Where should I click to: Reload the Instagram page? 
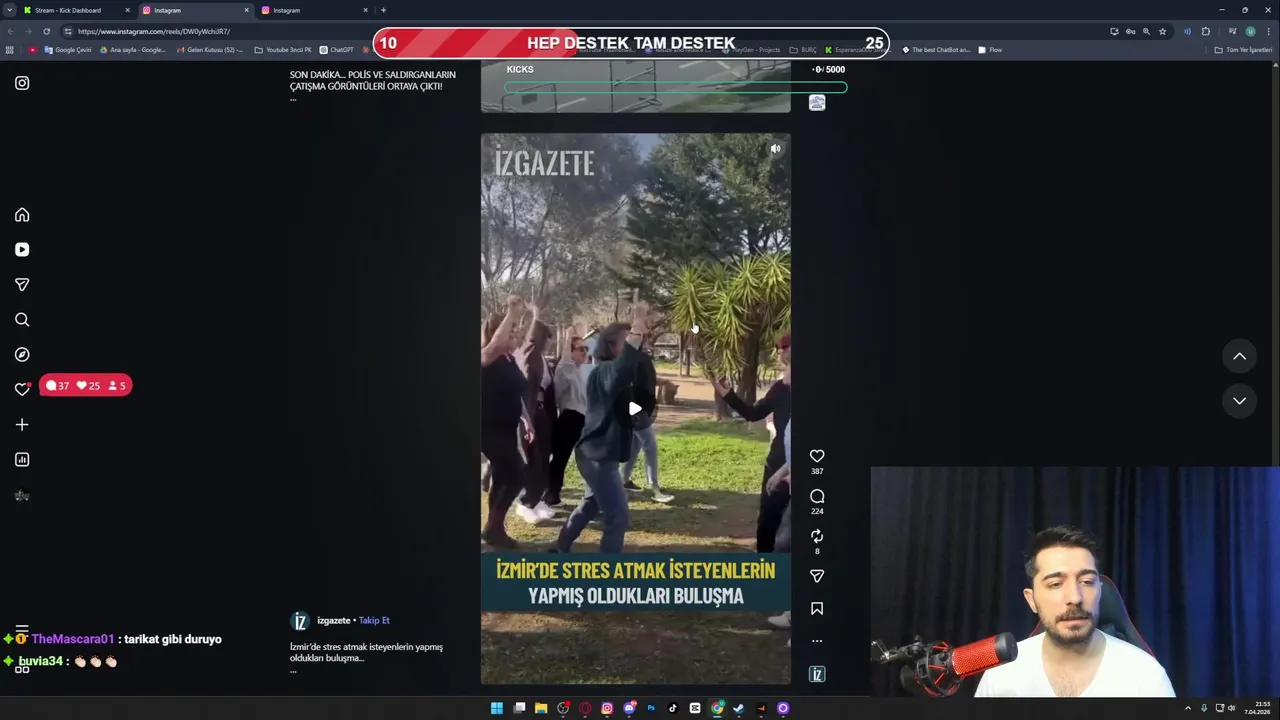click(x=46, y=31)
